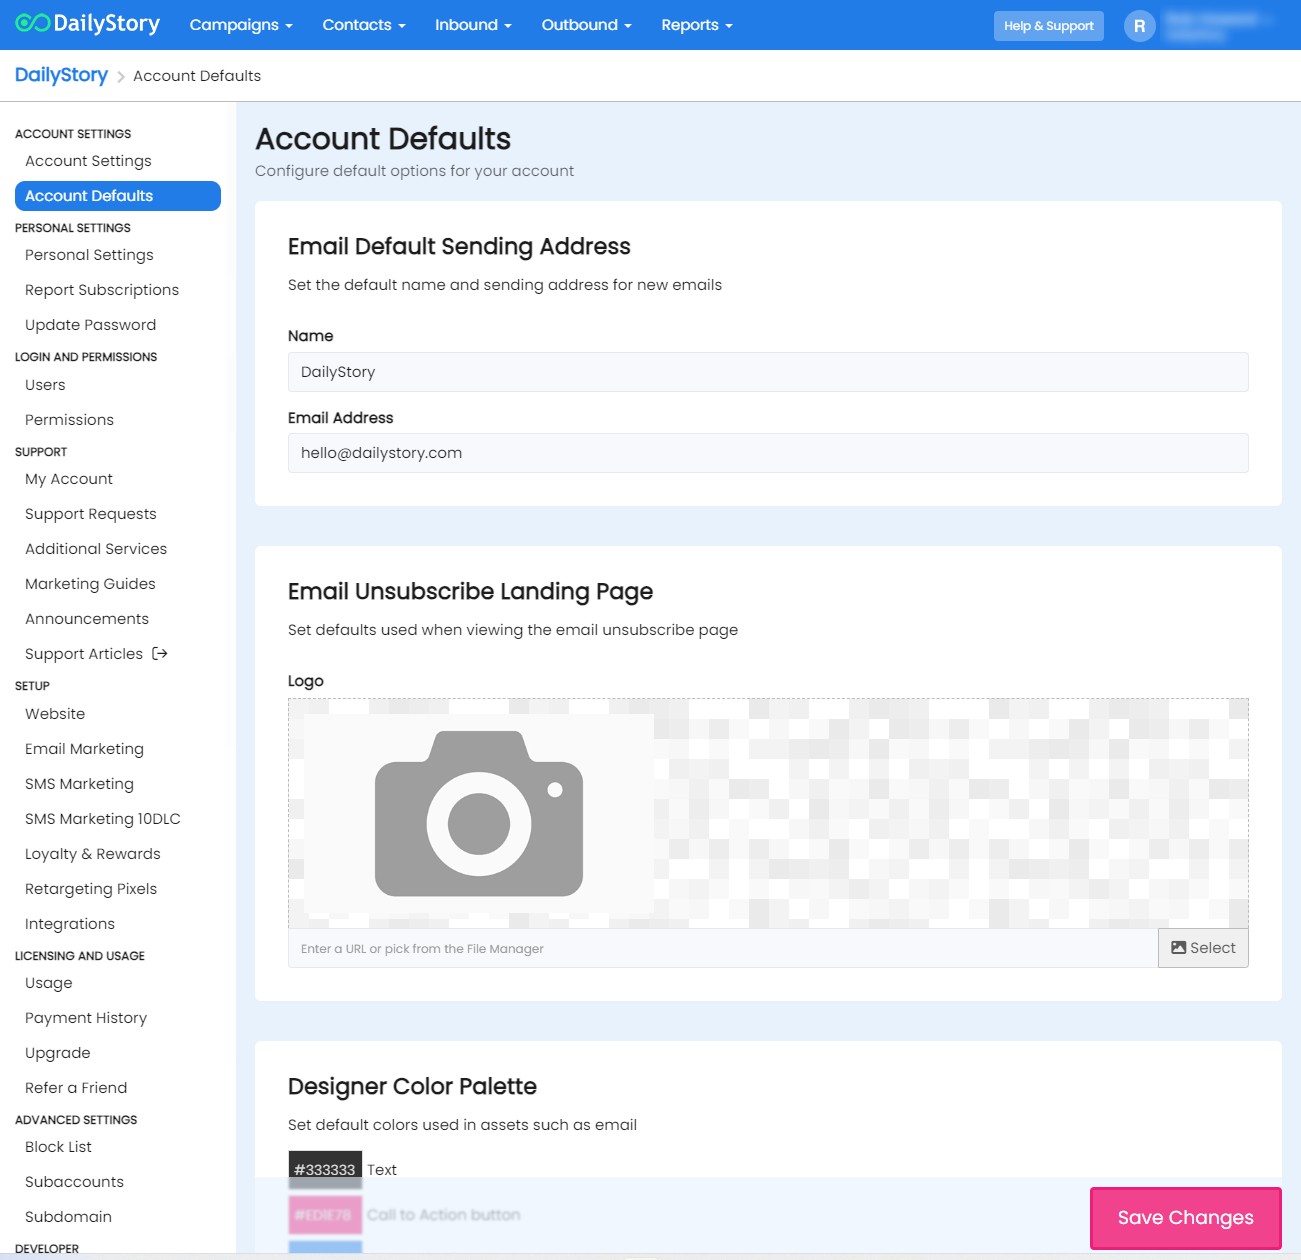Click Select file manager button
This screenshot has height=1260, width=1301.
1203,948
